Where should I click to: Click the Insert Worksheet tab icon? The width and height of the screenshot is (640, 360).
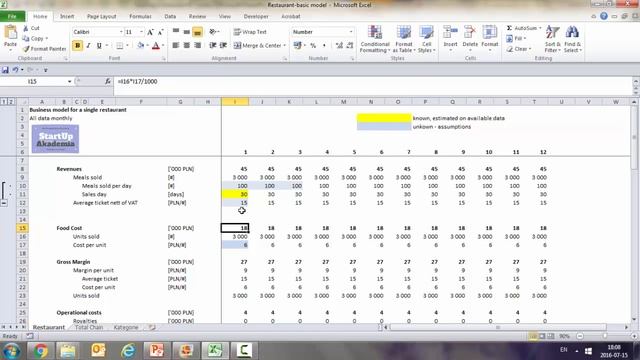(151, 327)
